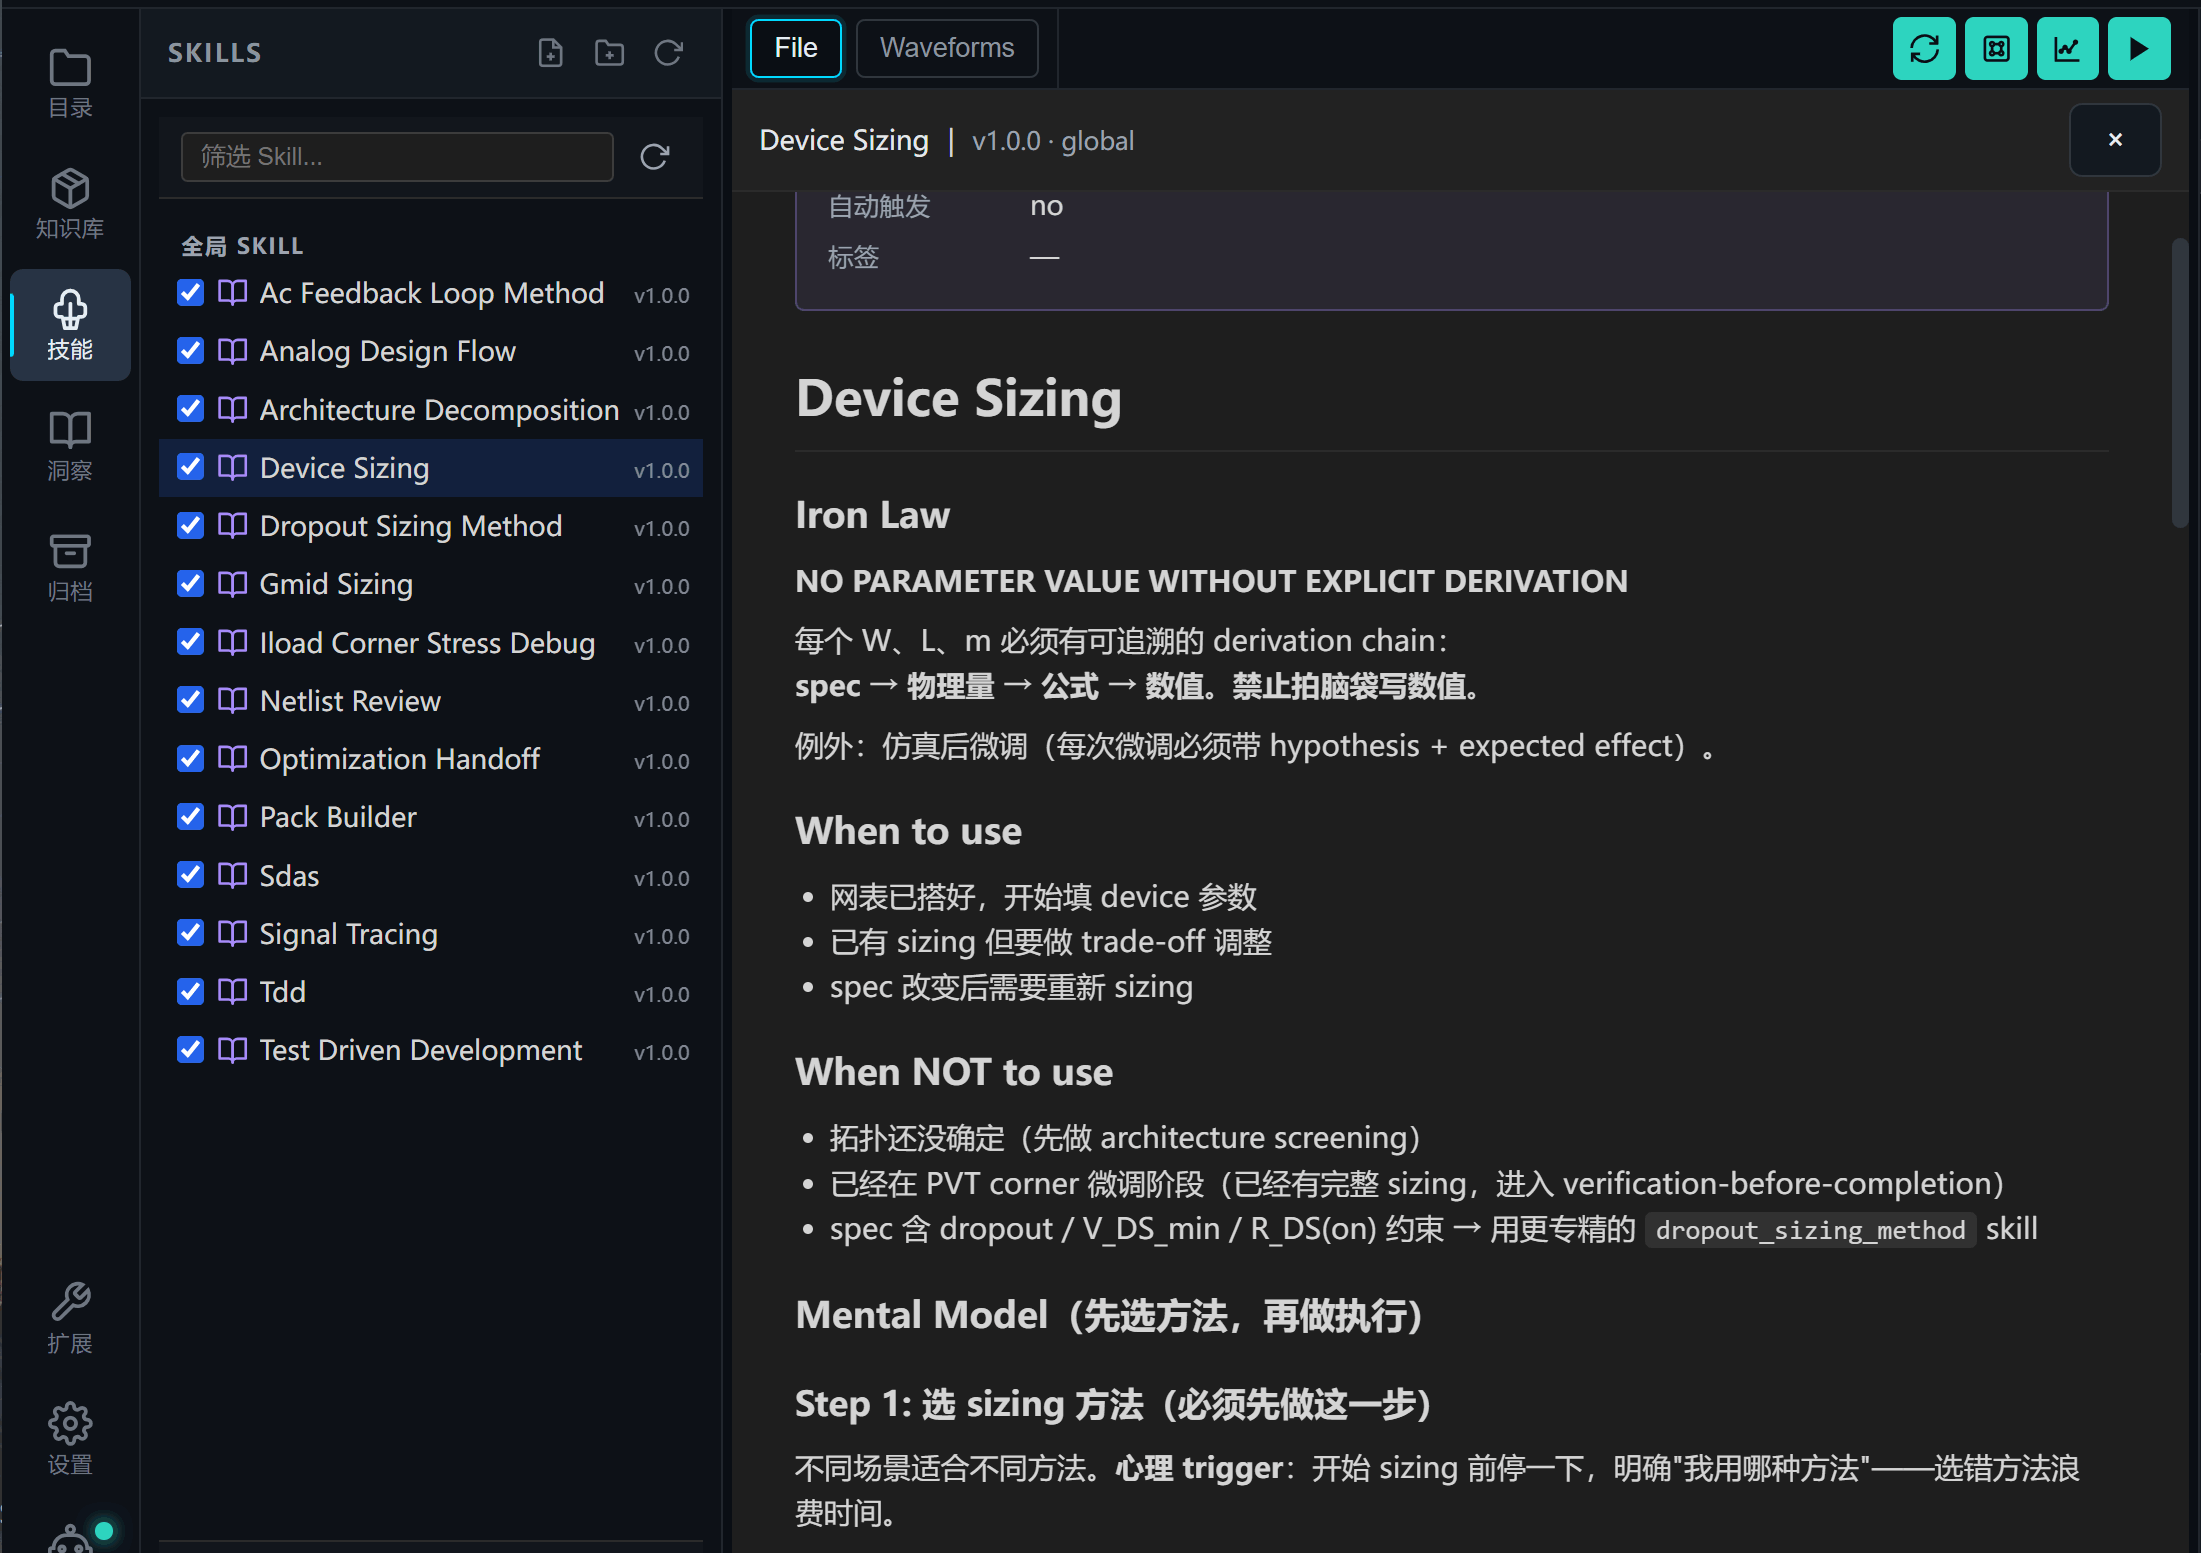2201x1553 pixels.
Task: Click the teal sync arrows toolbar button
Action: [x=1923, y=48]
